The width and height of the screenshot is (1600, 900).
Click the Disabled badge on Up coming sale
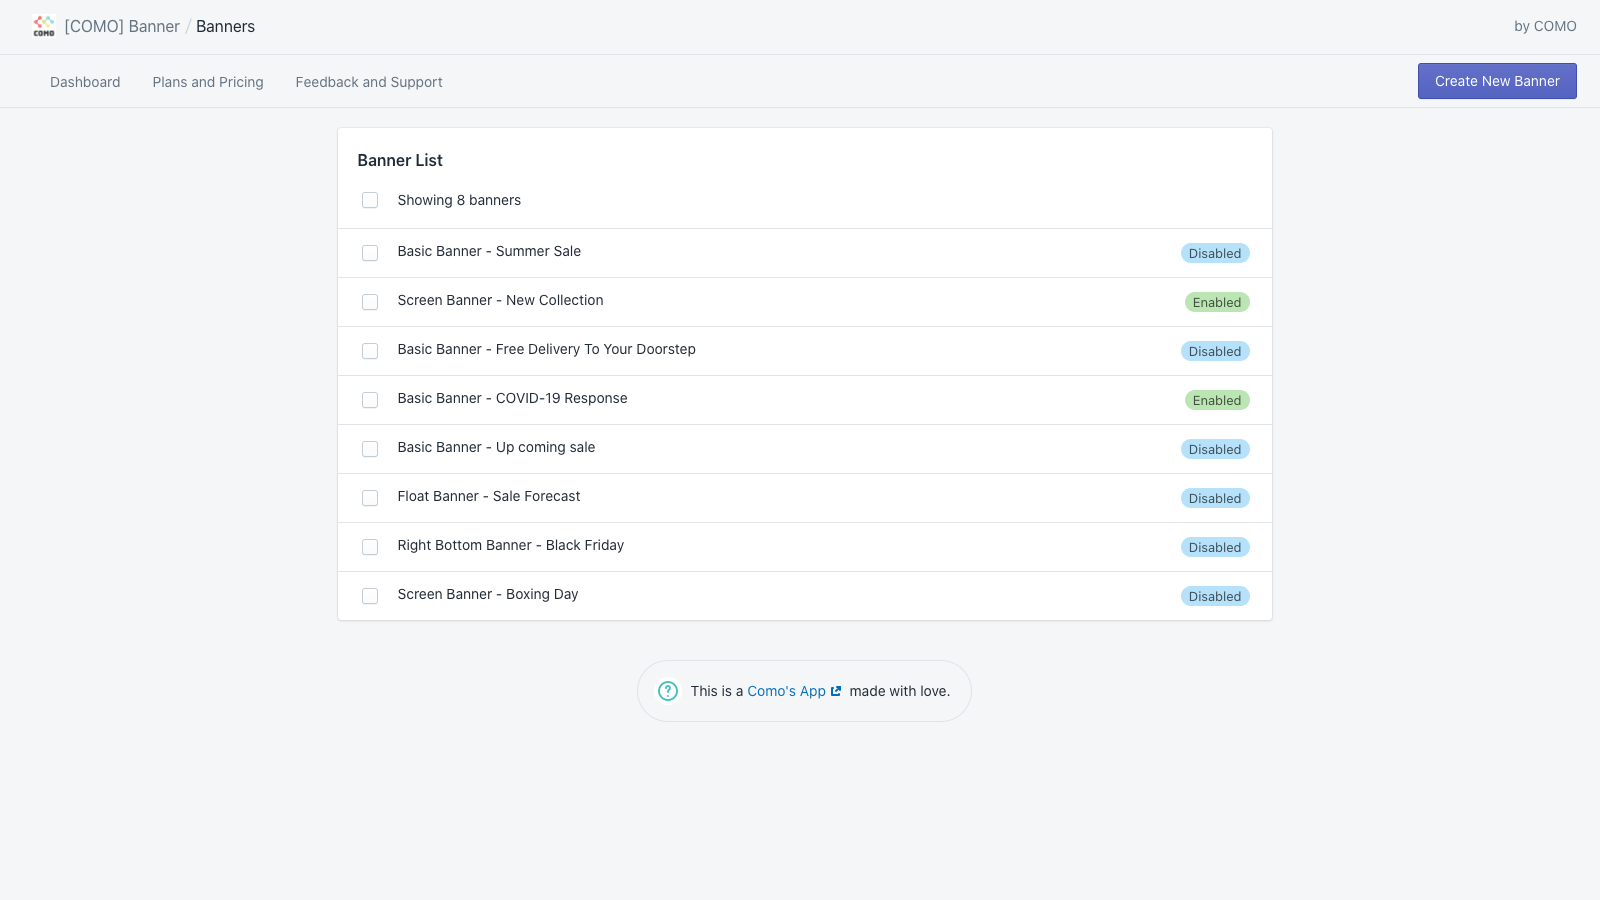pyautogui.click(x=1215, y=449)
